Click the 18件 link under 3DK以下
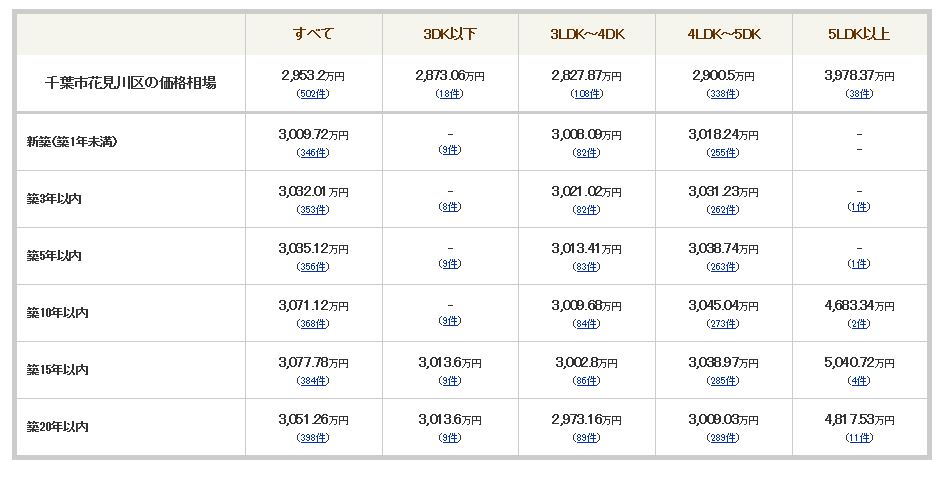This screenshot has width=948, height=485. point(449,94)
